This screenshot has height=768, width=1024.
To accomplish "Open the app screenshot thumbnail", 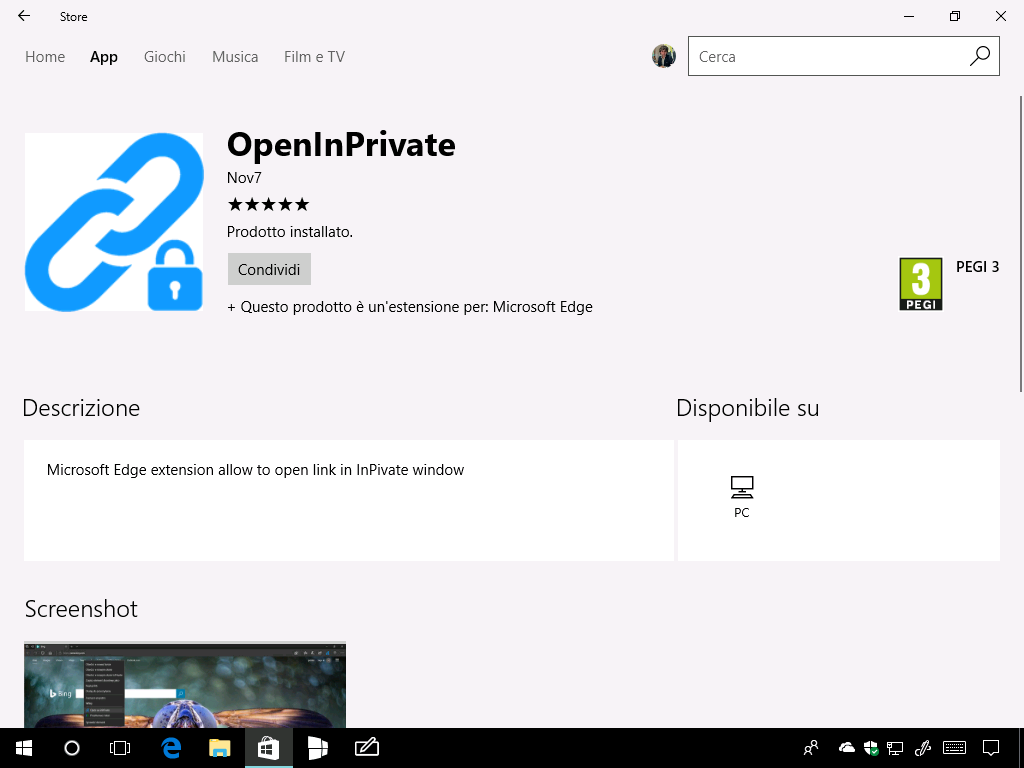I will pos(185,685).
